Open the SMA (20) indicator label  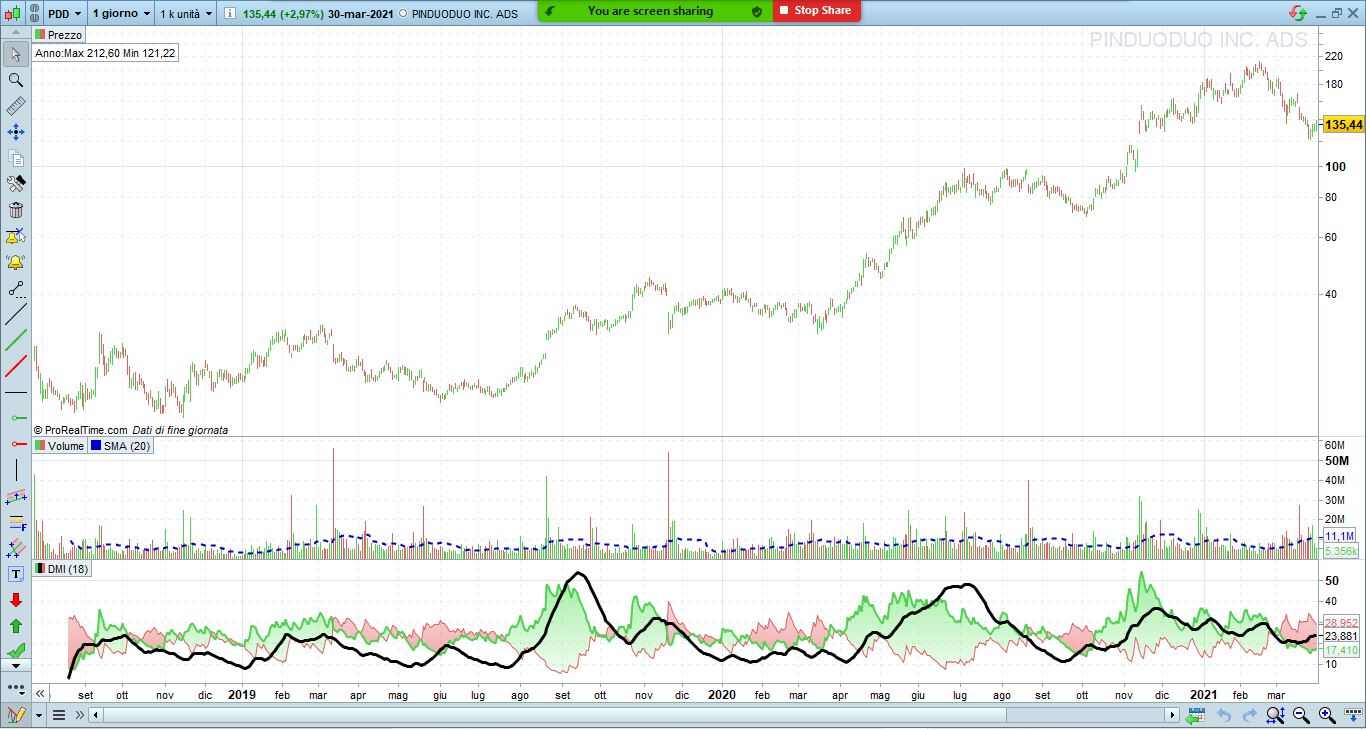121,446
